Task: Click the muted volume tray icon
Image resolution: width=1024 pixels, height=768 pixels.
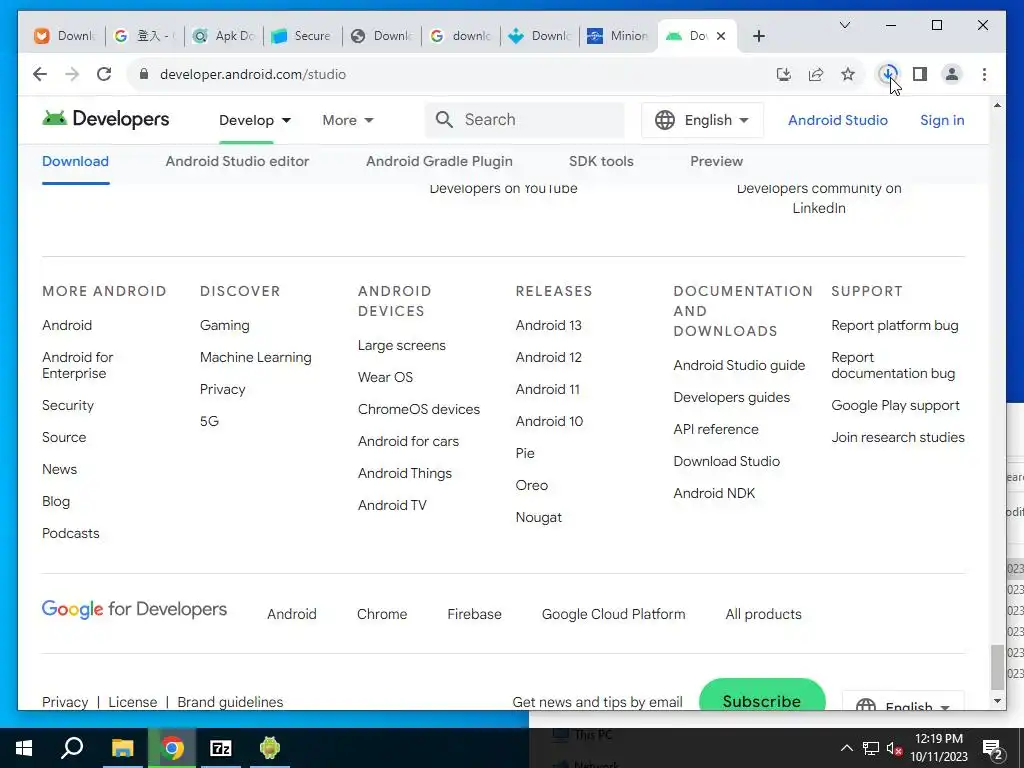Action: point(894,748)
